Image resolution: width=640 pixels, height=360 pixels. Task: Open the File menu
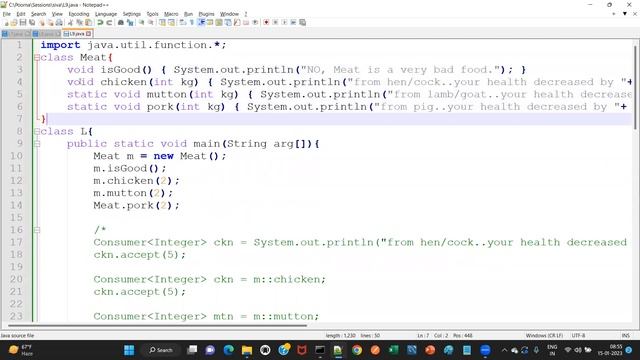[7, 14]
